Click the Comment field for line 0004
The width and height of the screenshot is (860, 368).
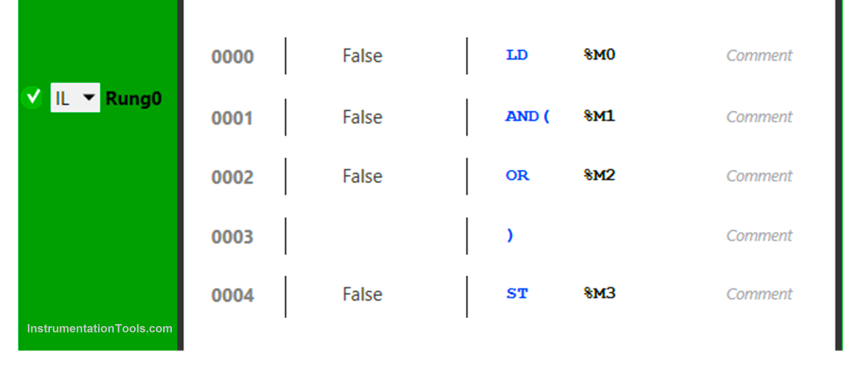pyautogui.click(x=759, y=295)
